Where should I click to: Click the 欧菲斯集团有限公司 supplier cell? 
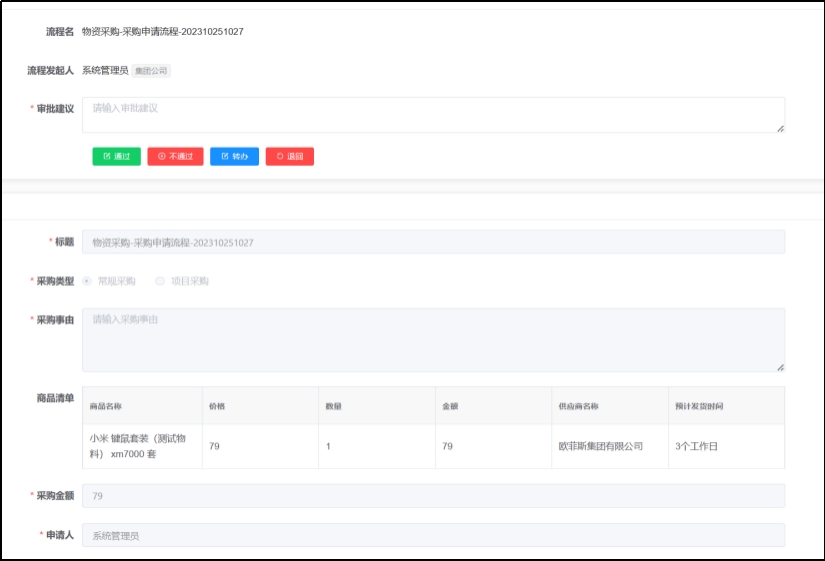600,446
